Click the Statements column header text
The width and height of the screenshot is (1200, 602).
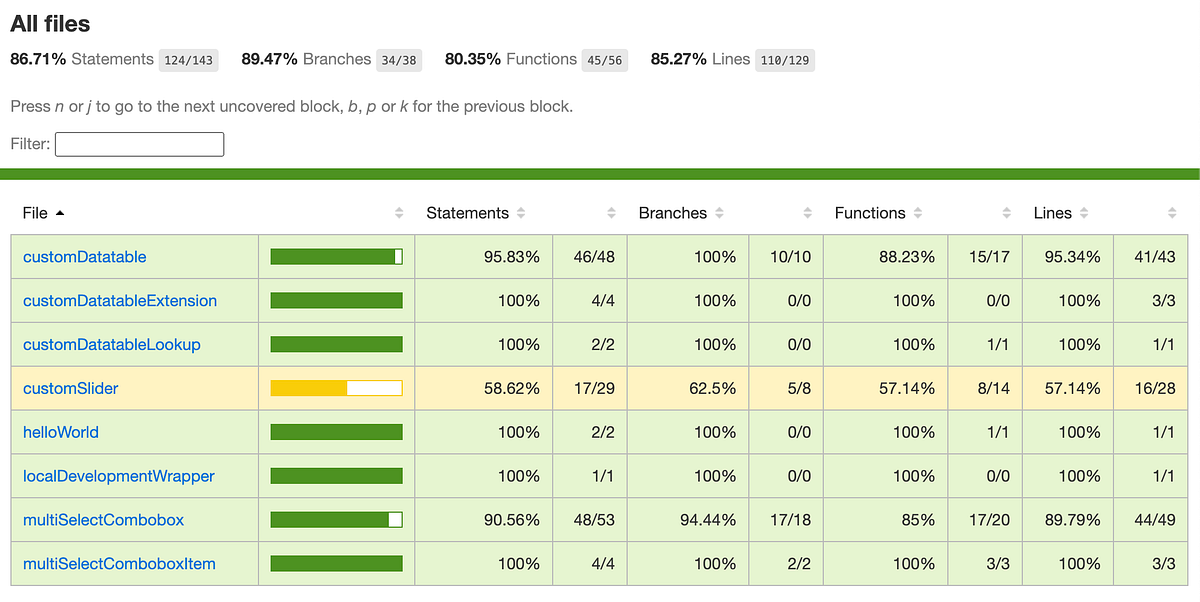click(467, 213)
